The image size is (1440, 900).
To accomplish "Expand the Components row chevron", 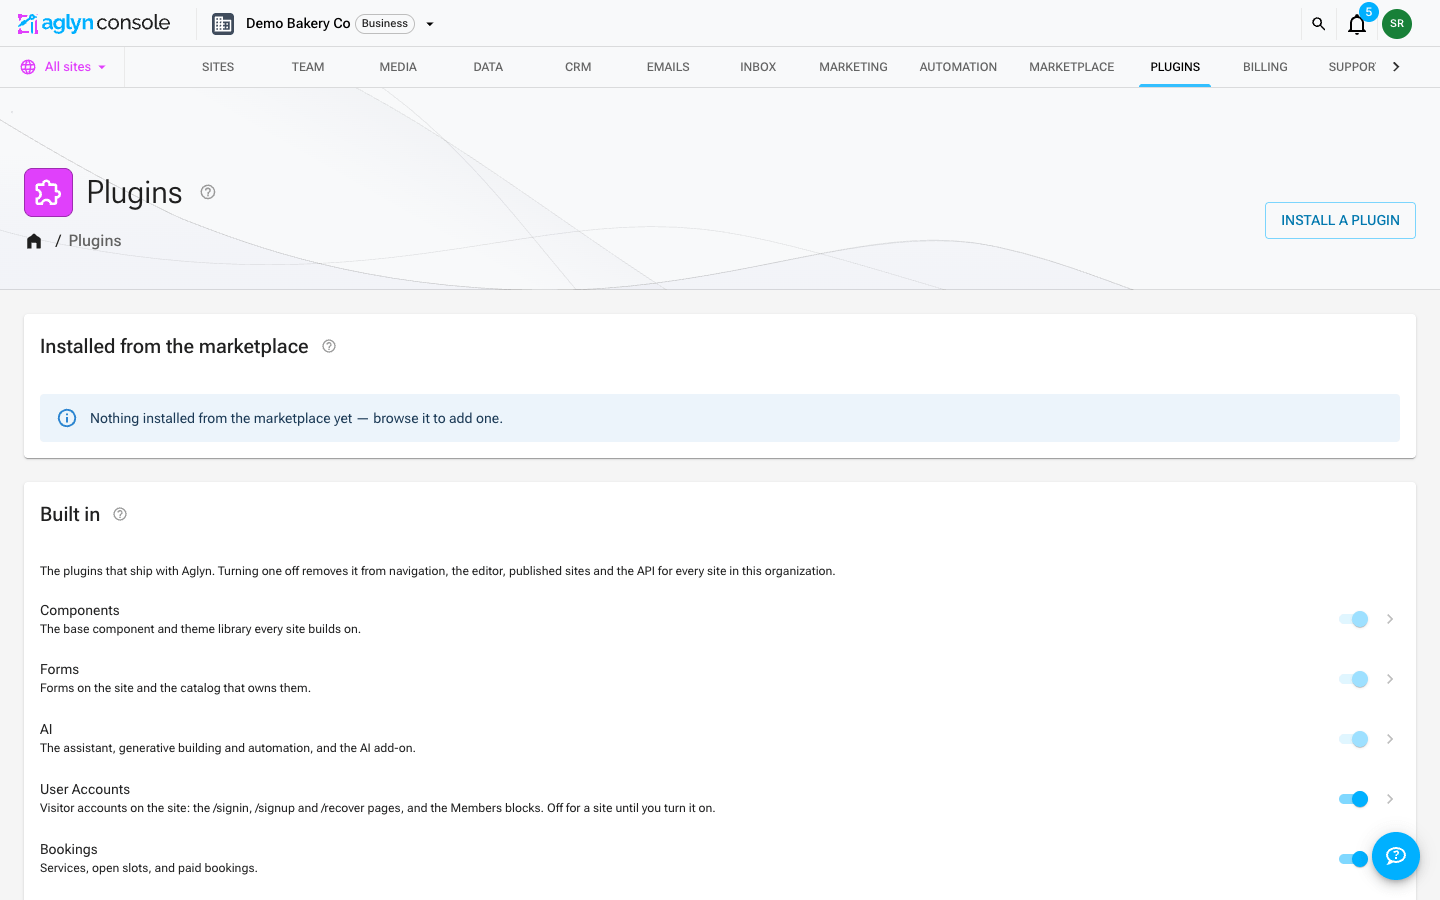I will (x=1390, y=619).
